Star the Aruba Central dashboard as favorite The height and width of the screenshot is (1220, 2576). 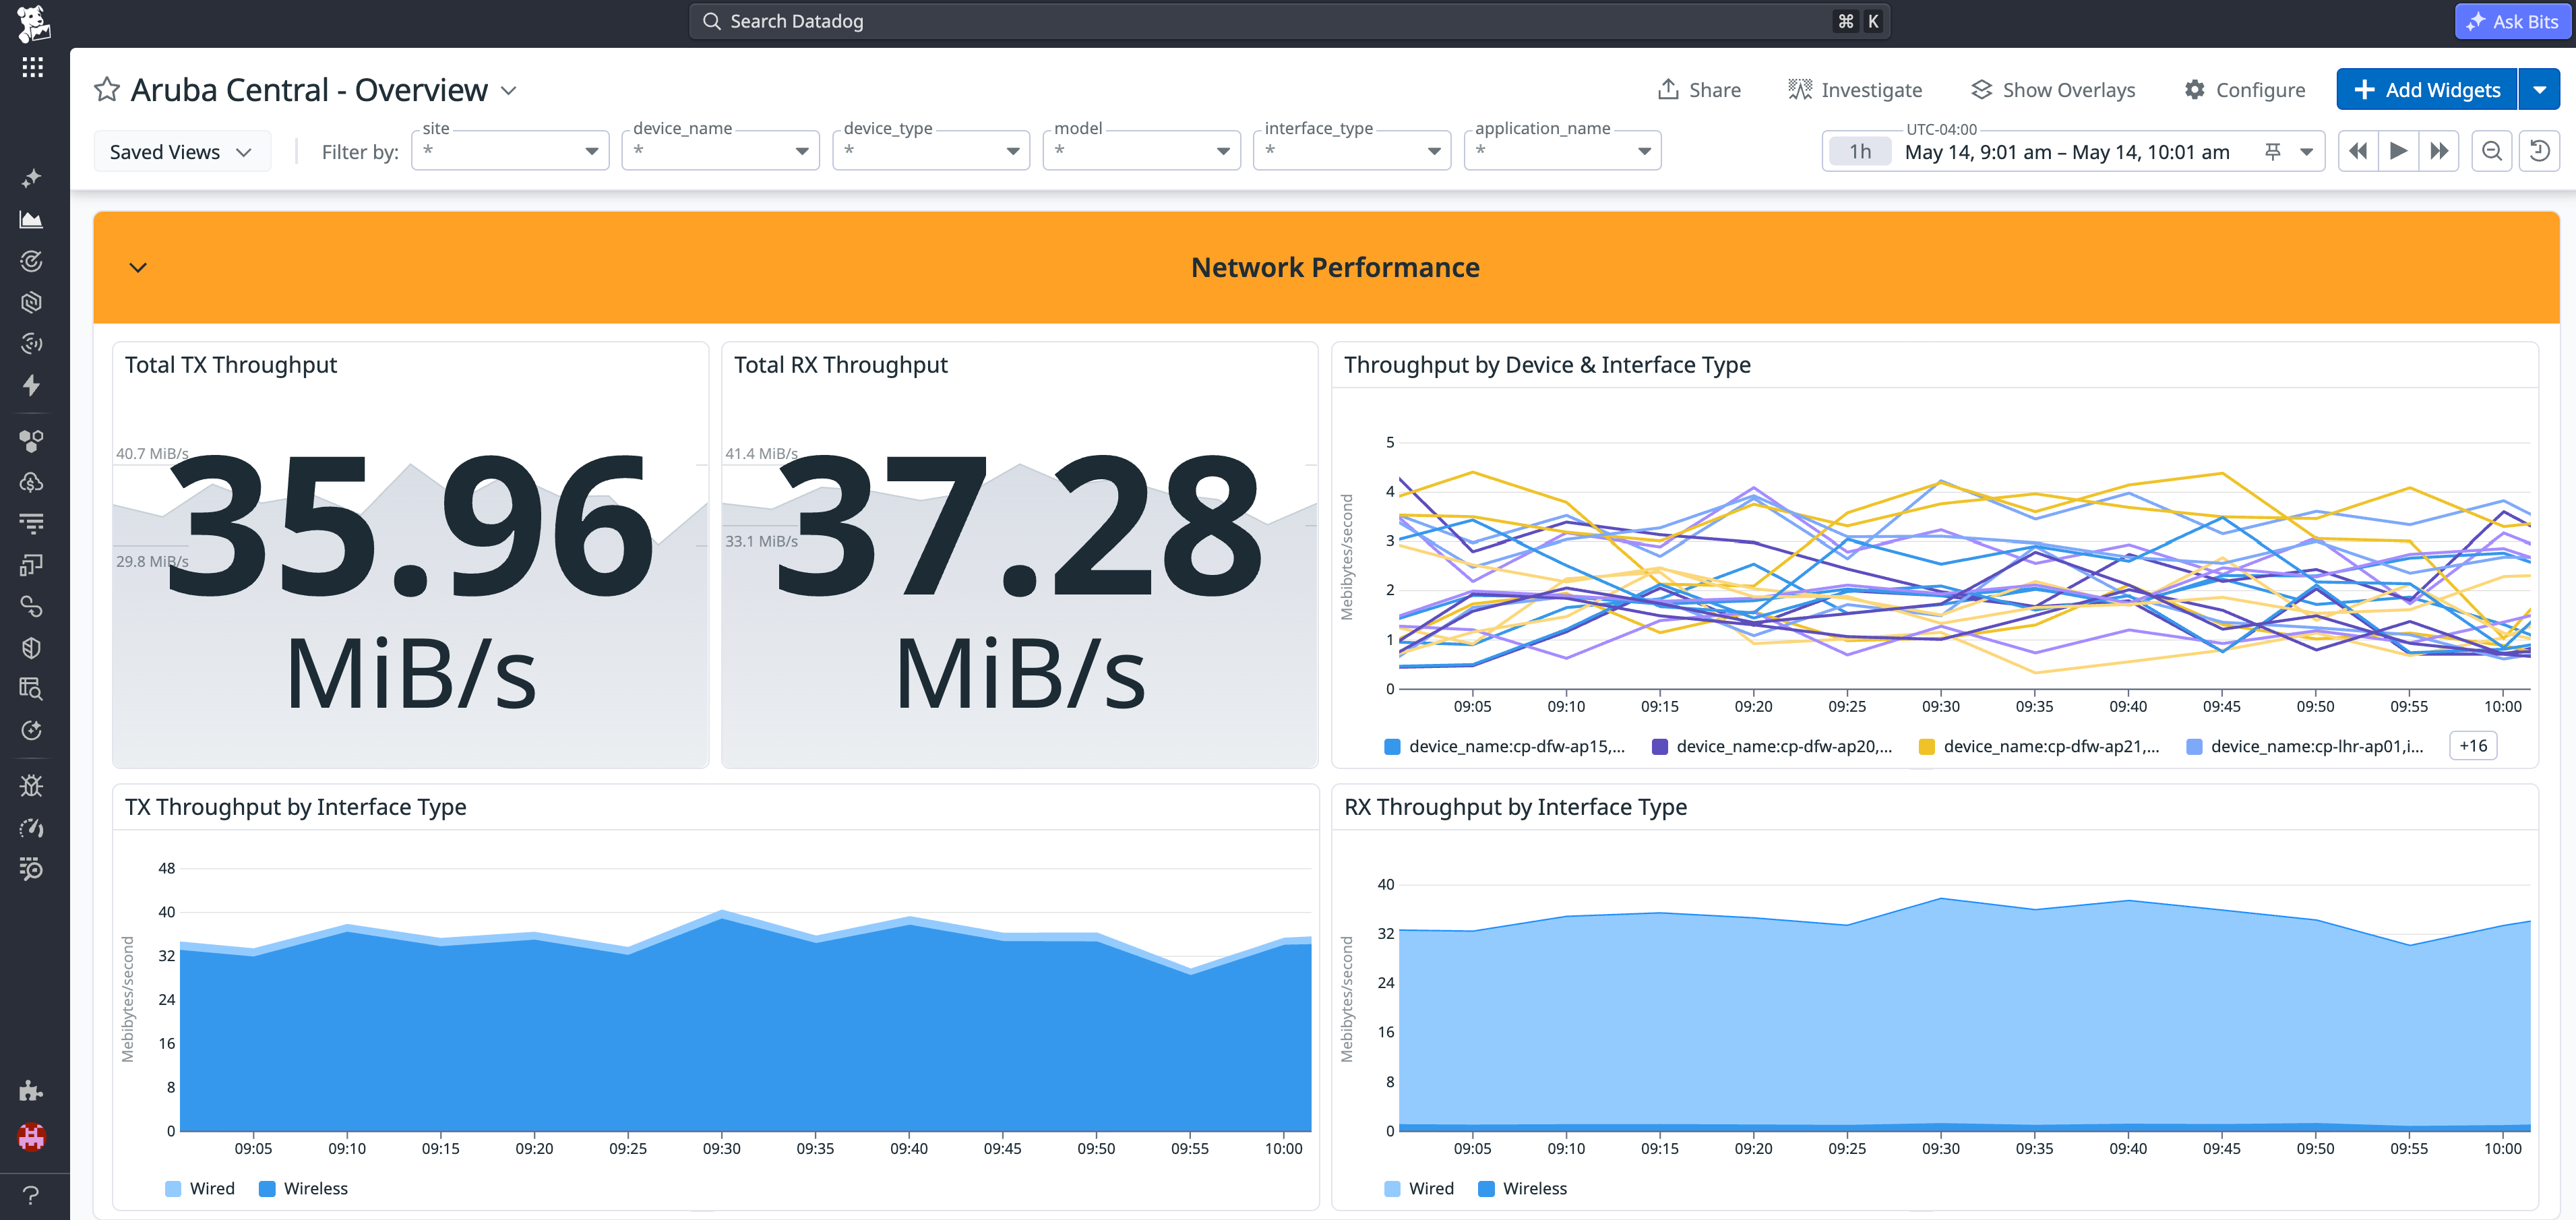[x=107, y=90]
